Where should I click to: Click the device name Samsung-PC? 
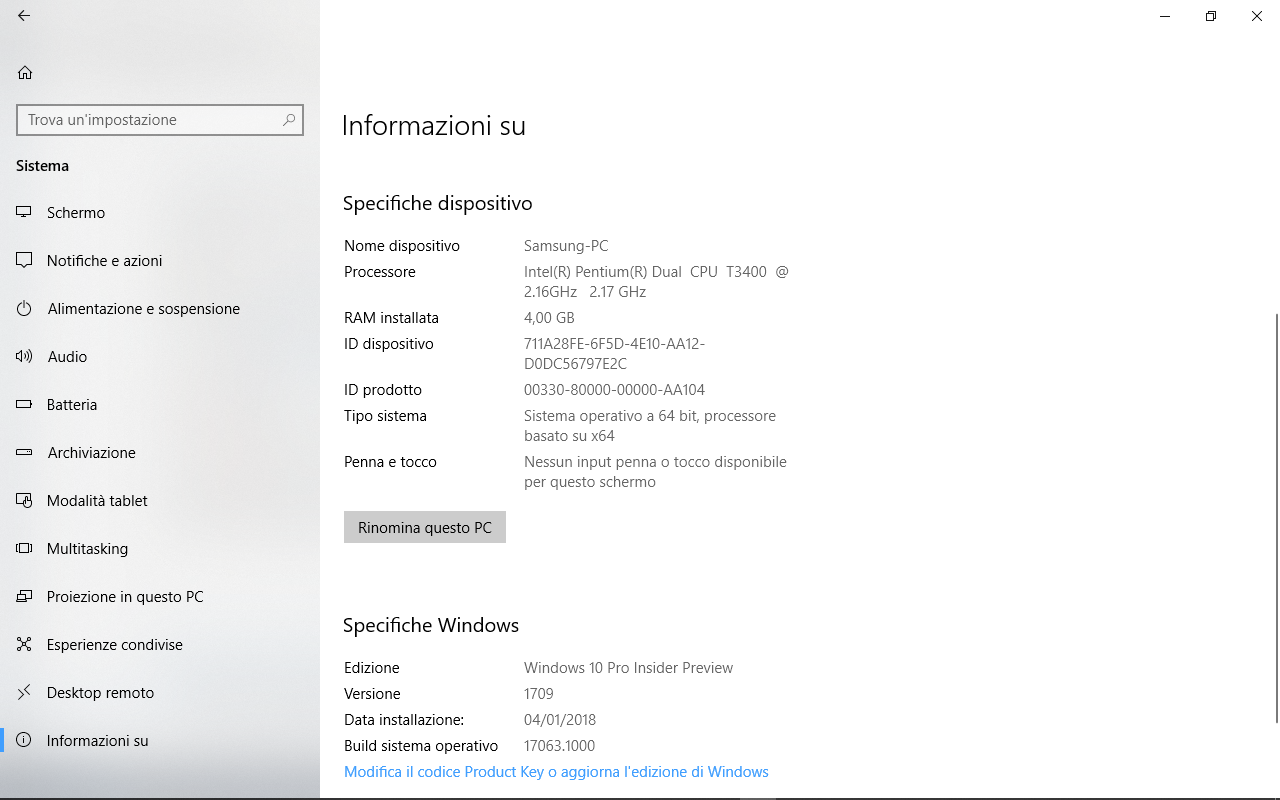point(566,246)
